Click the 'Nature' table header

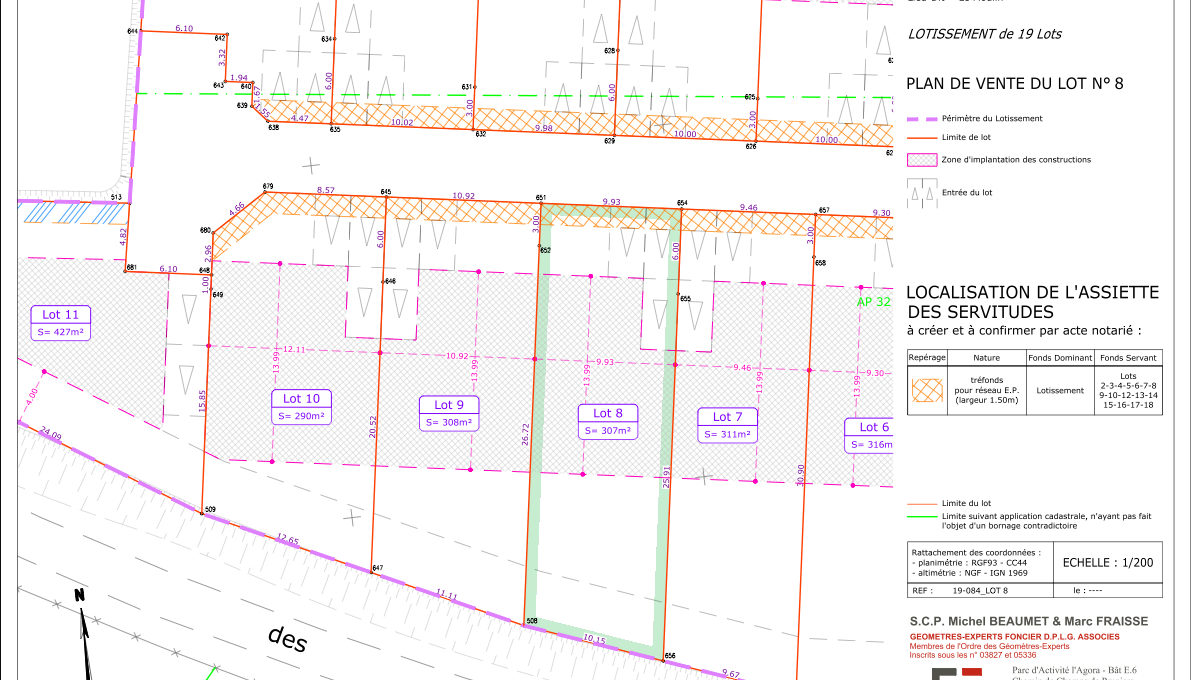pos(987,358)
